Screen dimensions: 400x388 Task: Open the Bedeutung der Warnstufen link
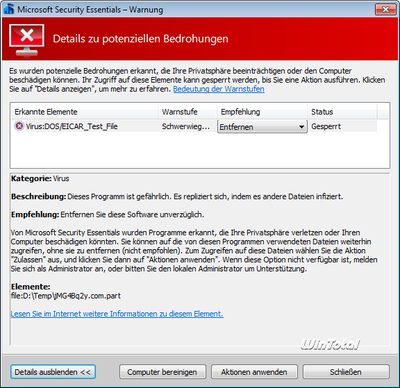pyautogui.click(x=219, y=89)
